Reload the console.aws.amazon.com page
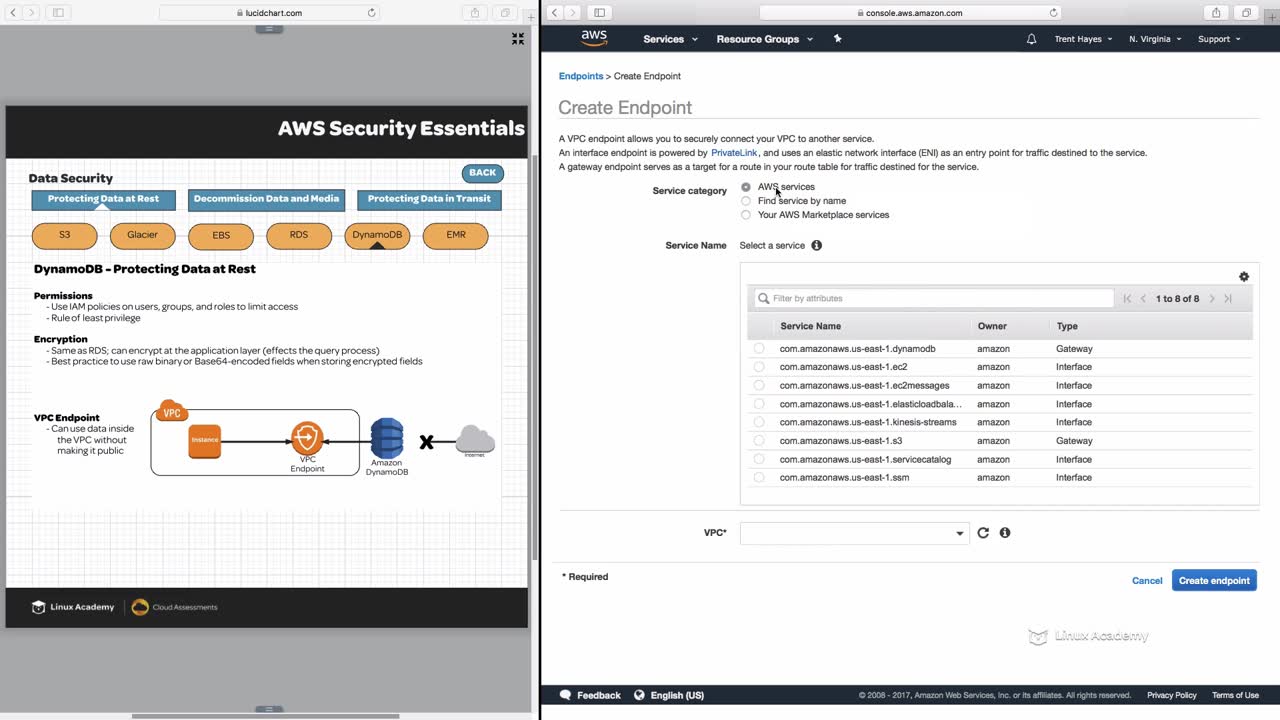1280x720 pixels. click(x=1054, y=13)
